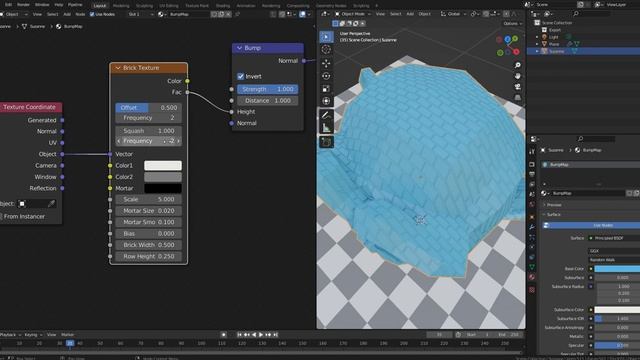Click the viewport pan hand icon
The width and height of the screenshot is (640, 360).
518,76
